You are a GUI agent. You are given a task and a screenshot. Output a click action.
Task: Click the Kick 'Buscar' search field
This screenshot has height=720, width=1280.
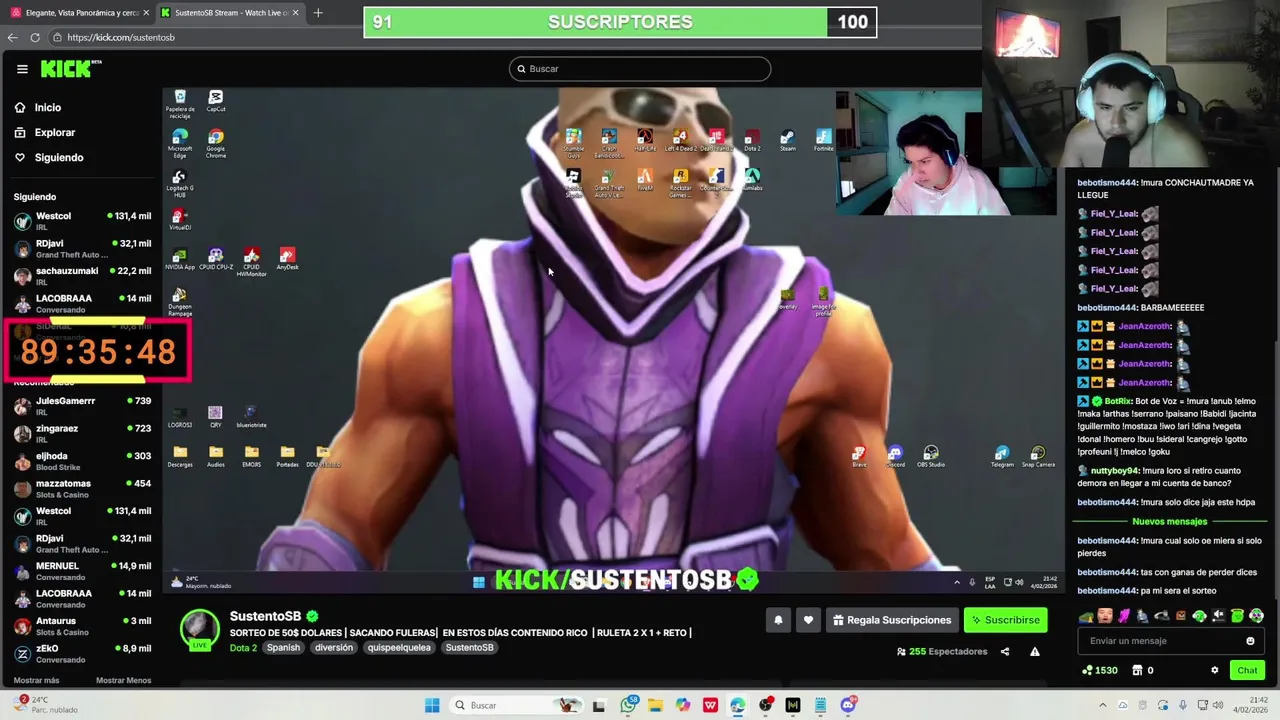(640, 69)
